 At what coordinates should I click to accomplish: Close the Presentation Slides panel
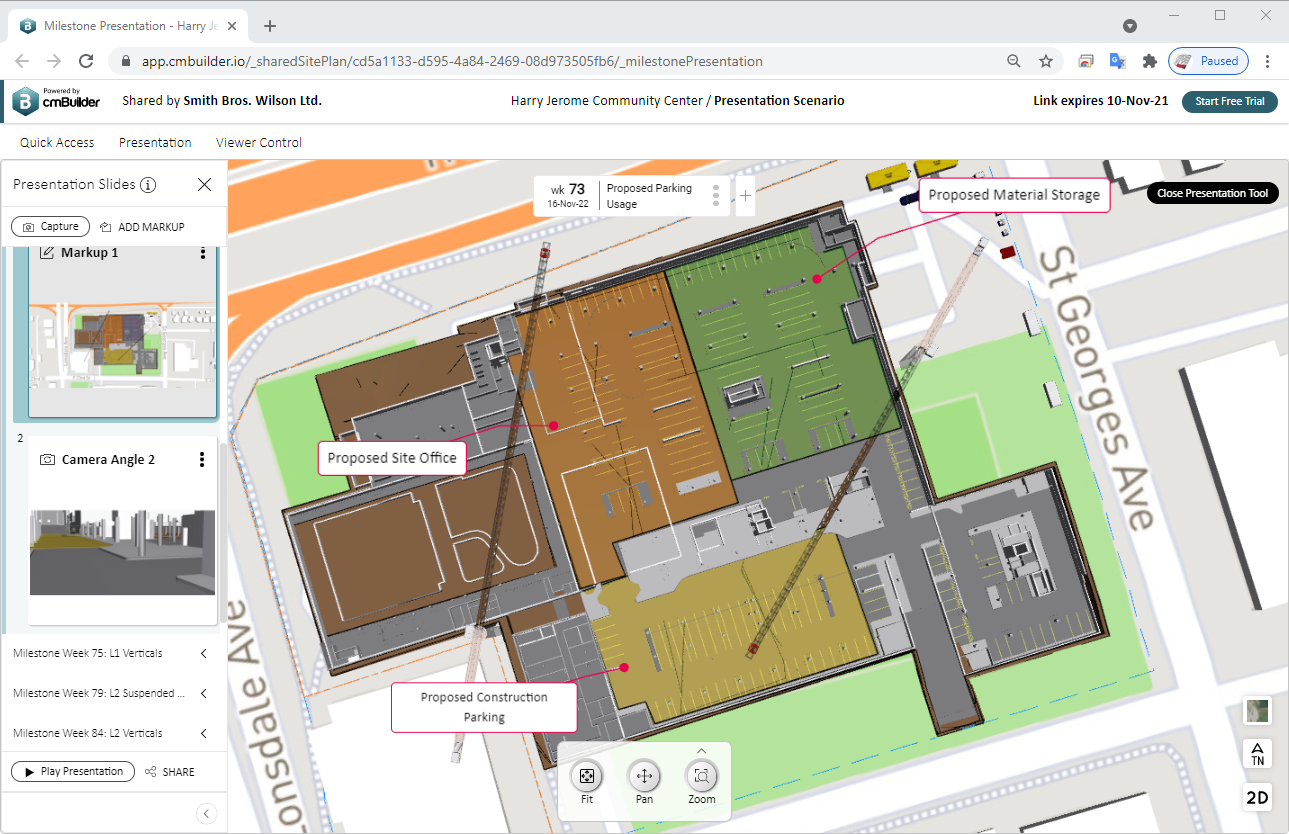coord(204,184)
